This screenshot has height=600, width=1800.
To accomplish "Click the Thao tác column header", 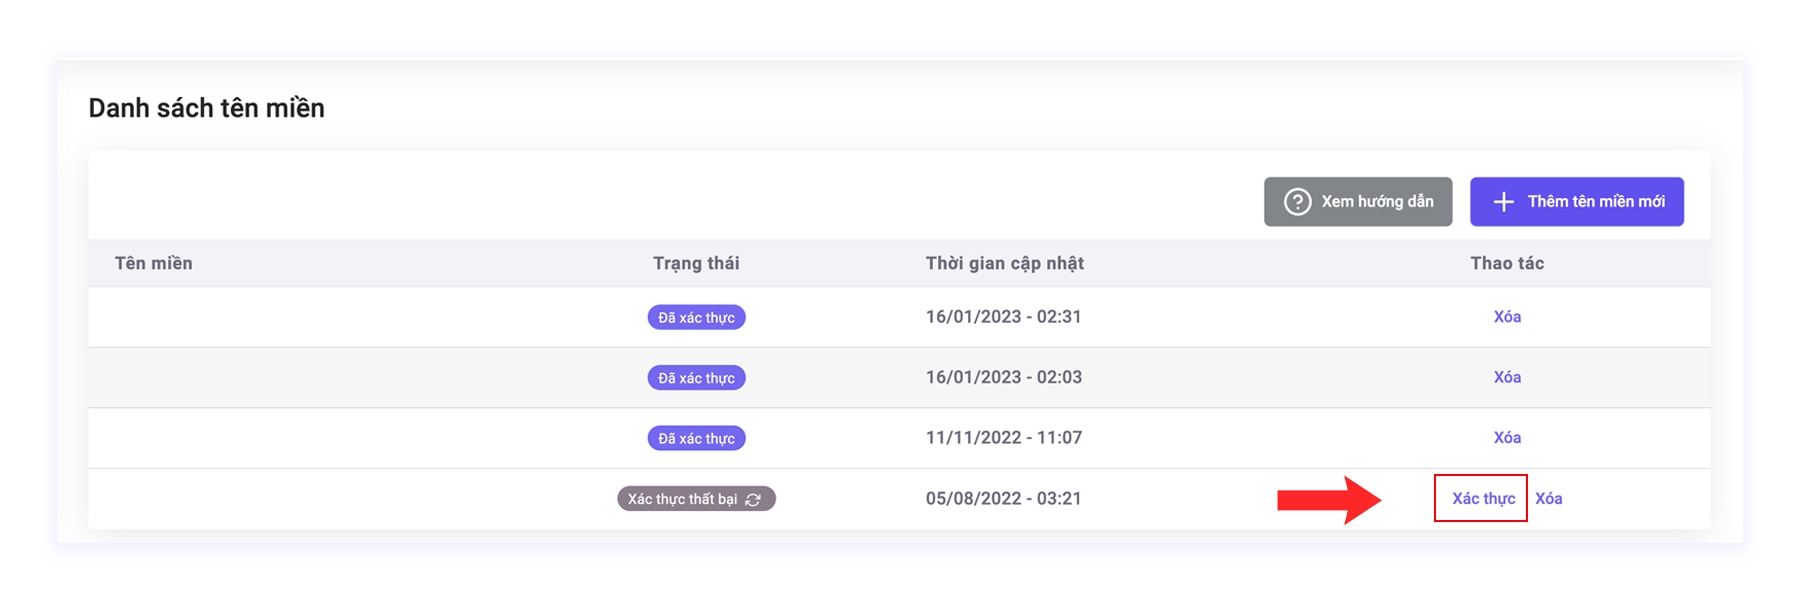I will pyautogui.click(x=1506, y=263).
